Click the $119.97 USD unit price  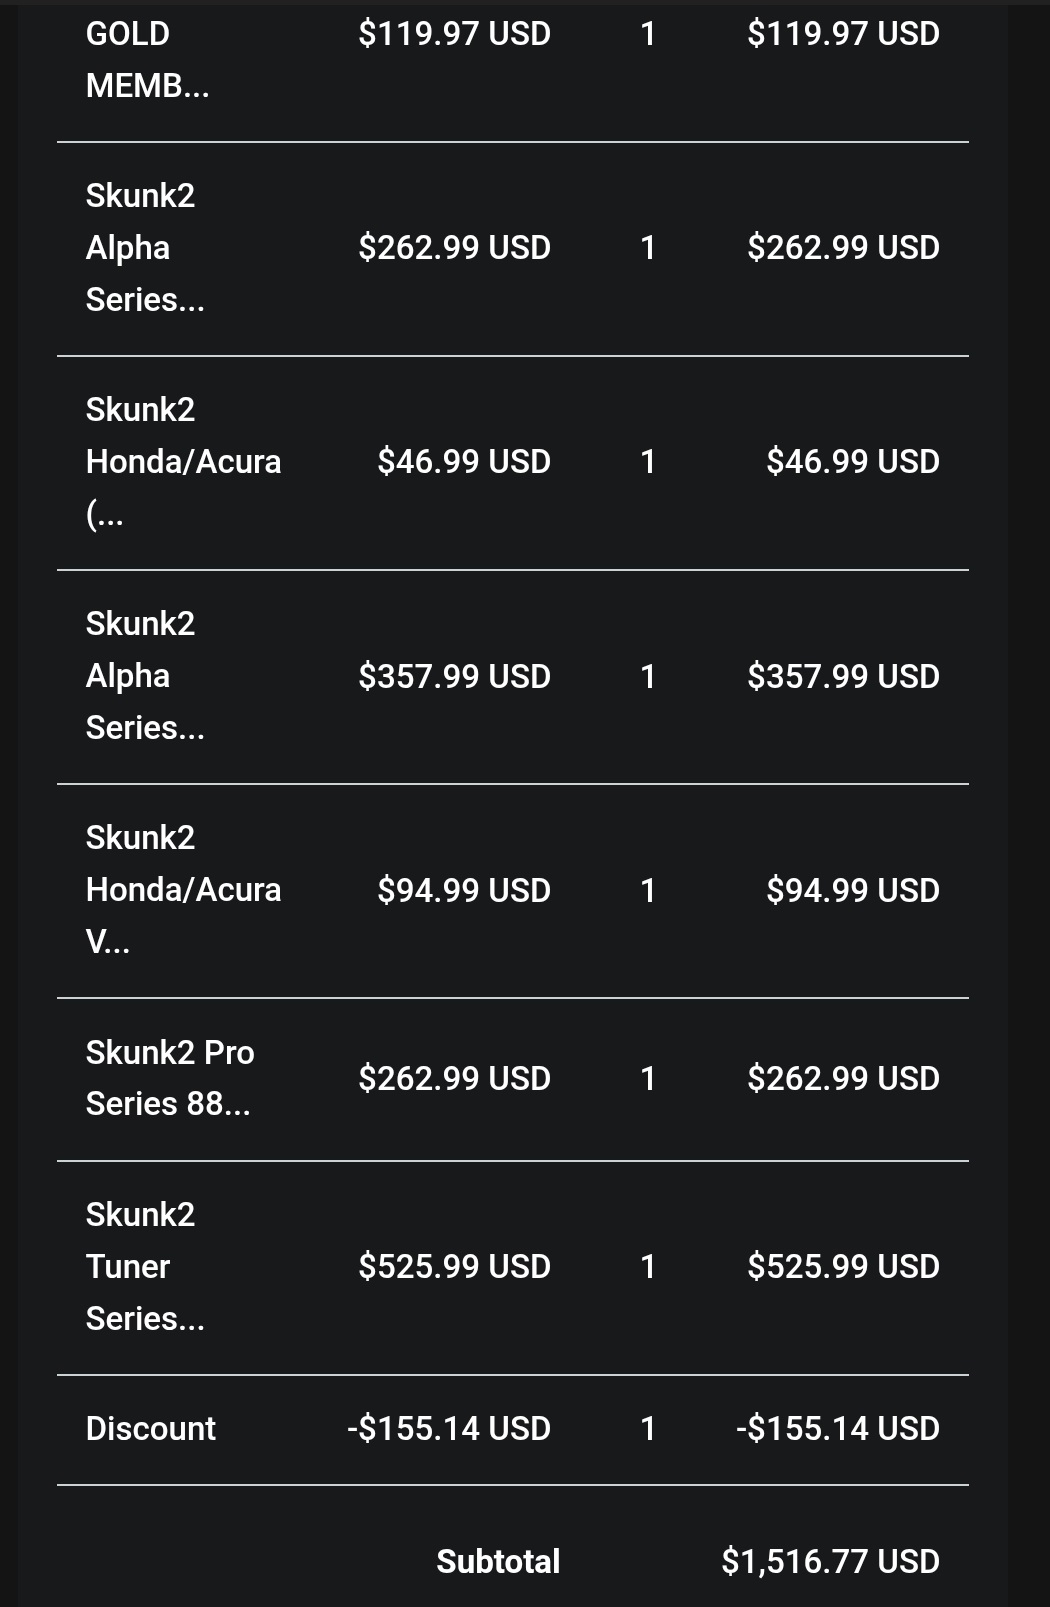454,34
